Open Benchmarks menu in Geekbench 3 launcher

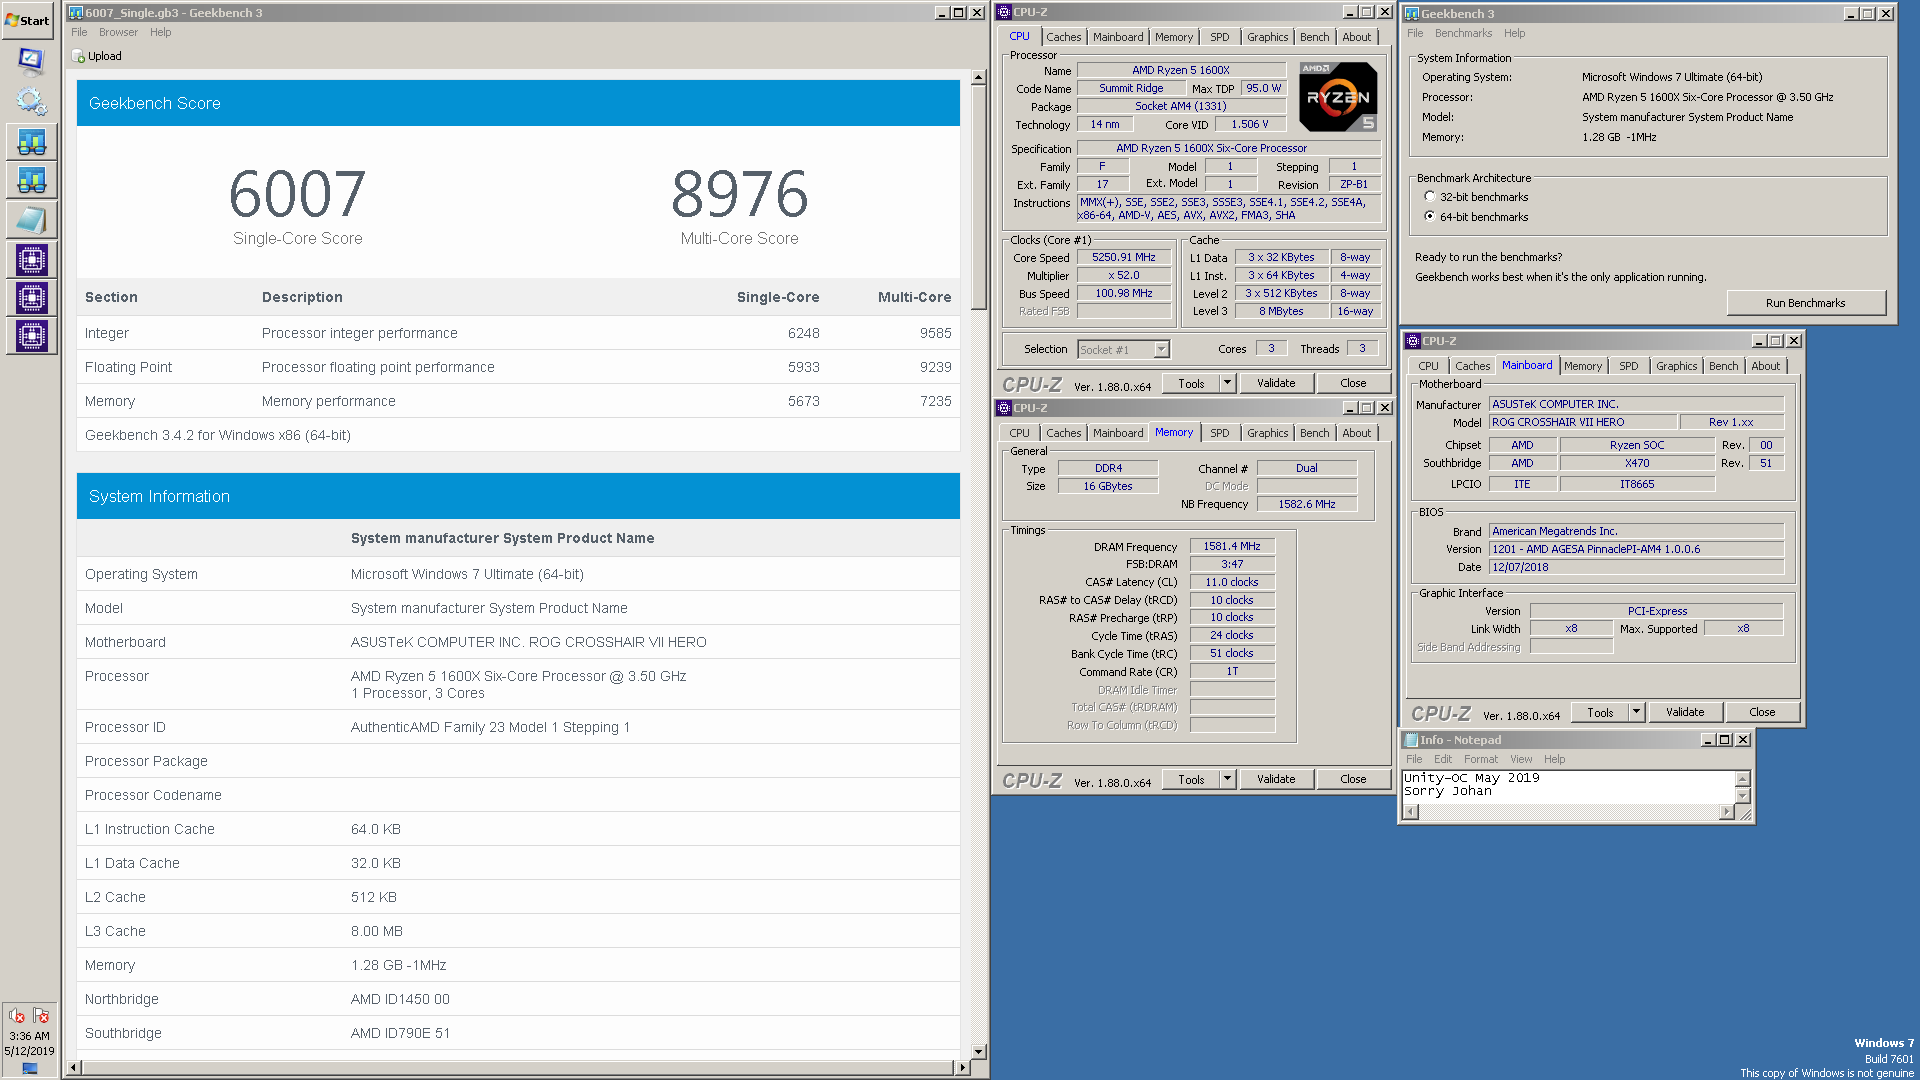tap(1463, 34)
